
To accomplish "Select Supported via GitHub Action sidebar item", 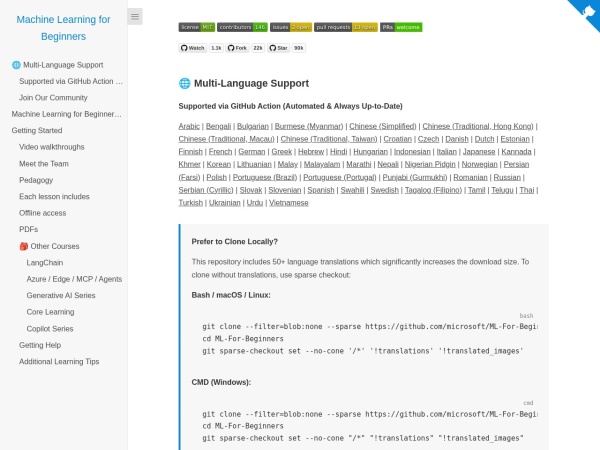I will coord(71,81).
